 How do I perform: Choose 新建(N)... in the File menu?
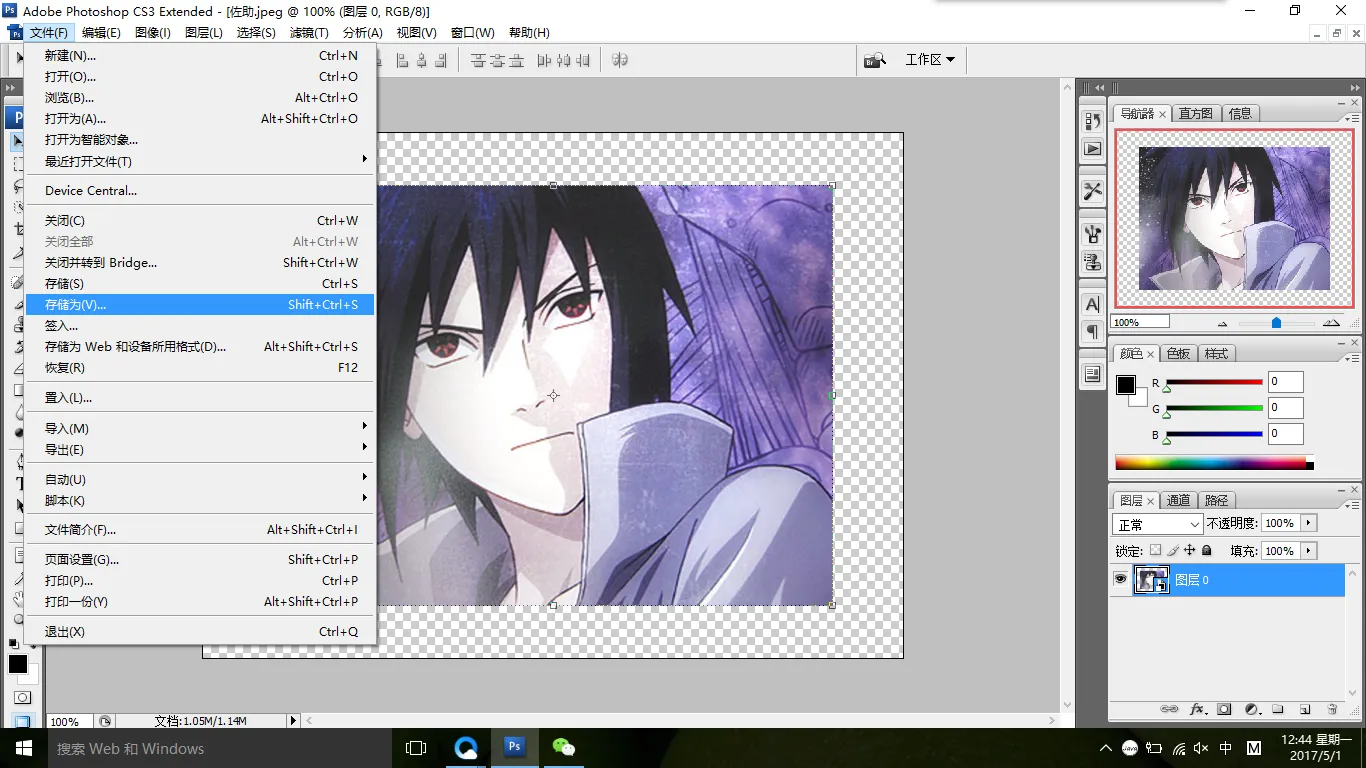pos(200,56)
